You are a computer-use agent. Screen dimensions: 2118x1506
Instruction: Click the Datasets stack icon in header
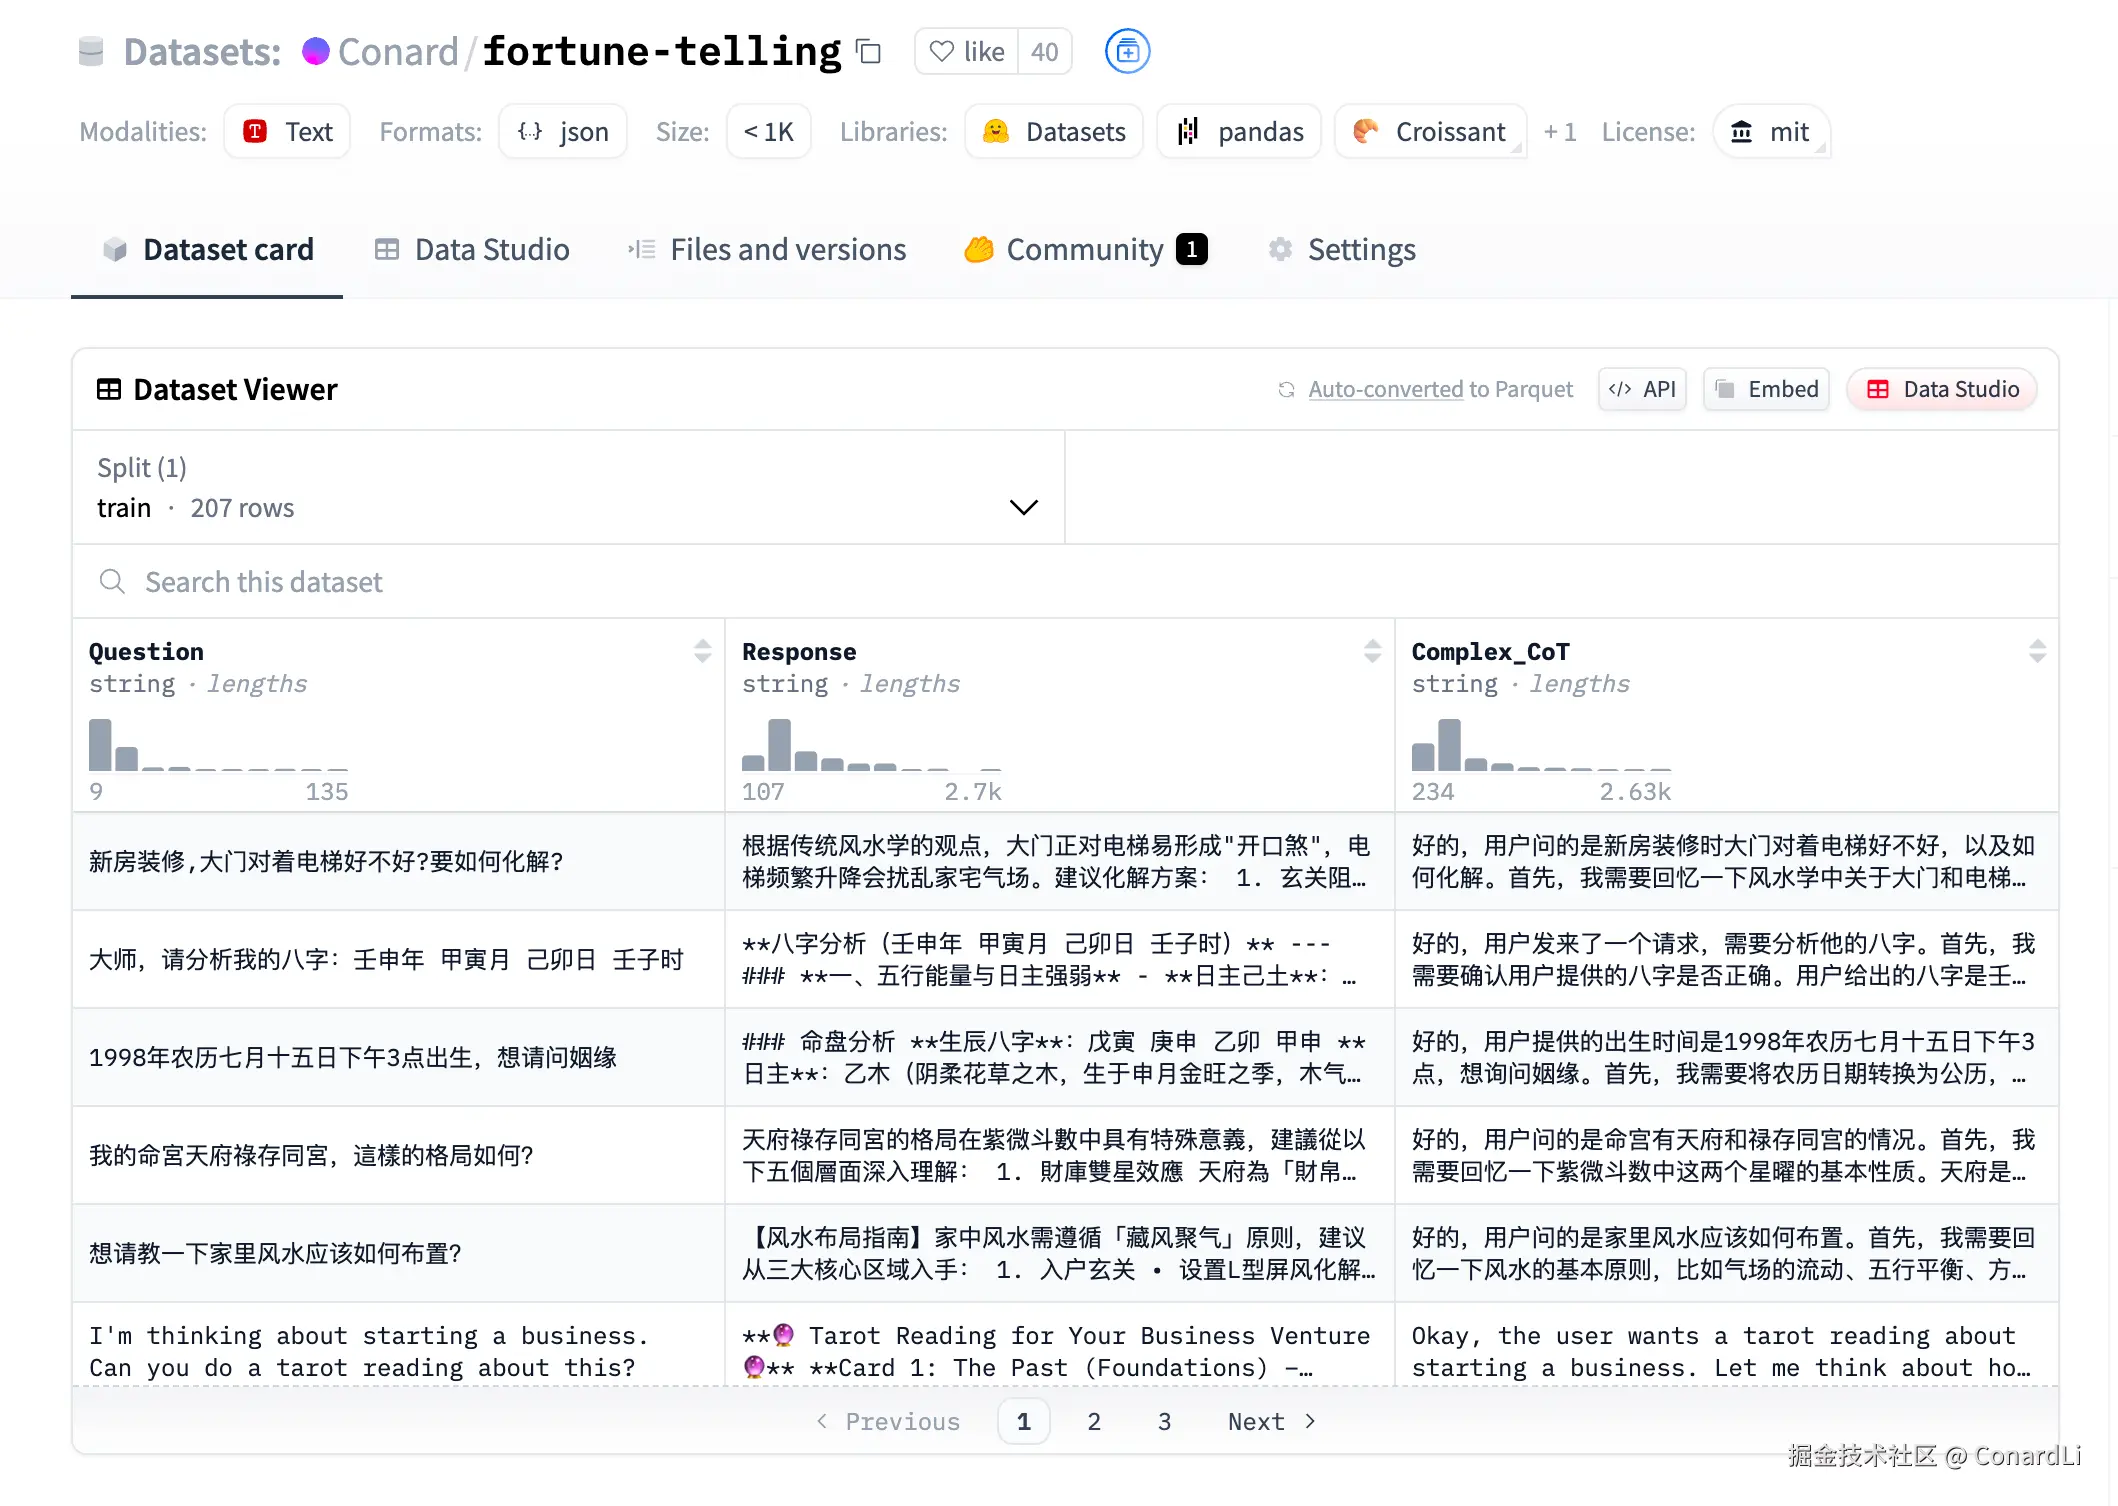click(x=91, y=51)
